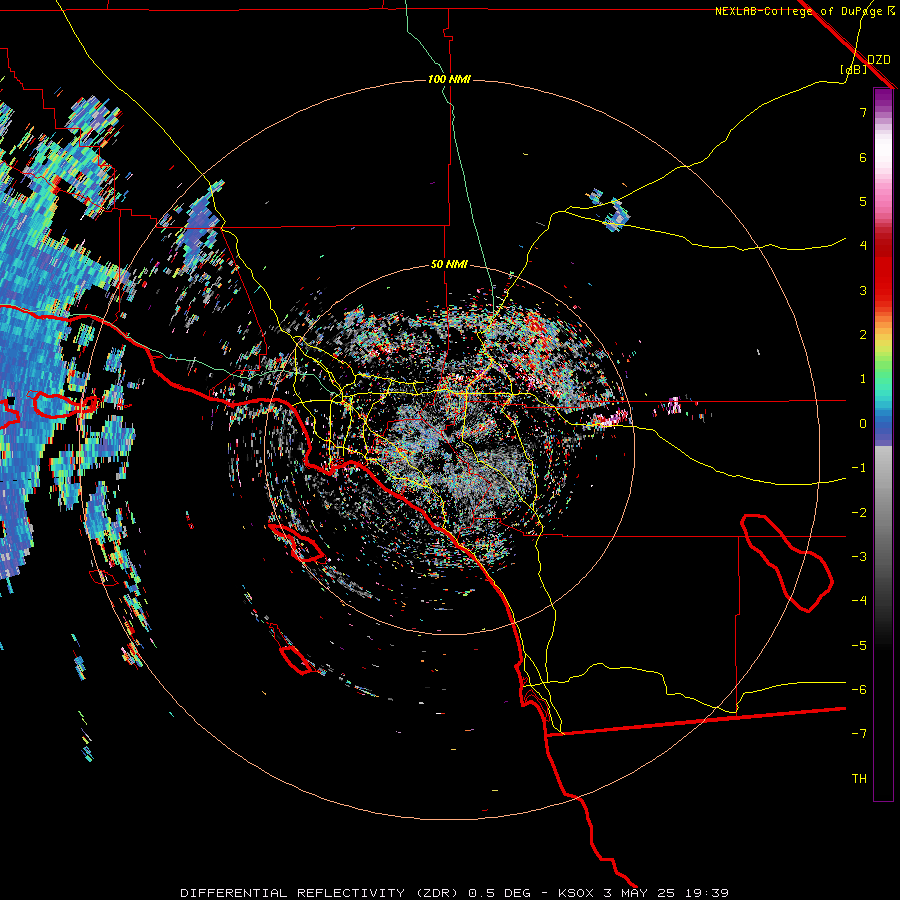
Task: Click the scale value 1
Action: pyautogui.click(x=863, y=379)
